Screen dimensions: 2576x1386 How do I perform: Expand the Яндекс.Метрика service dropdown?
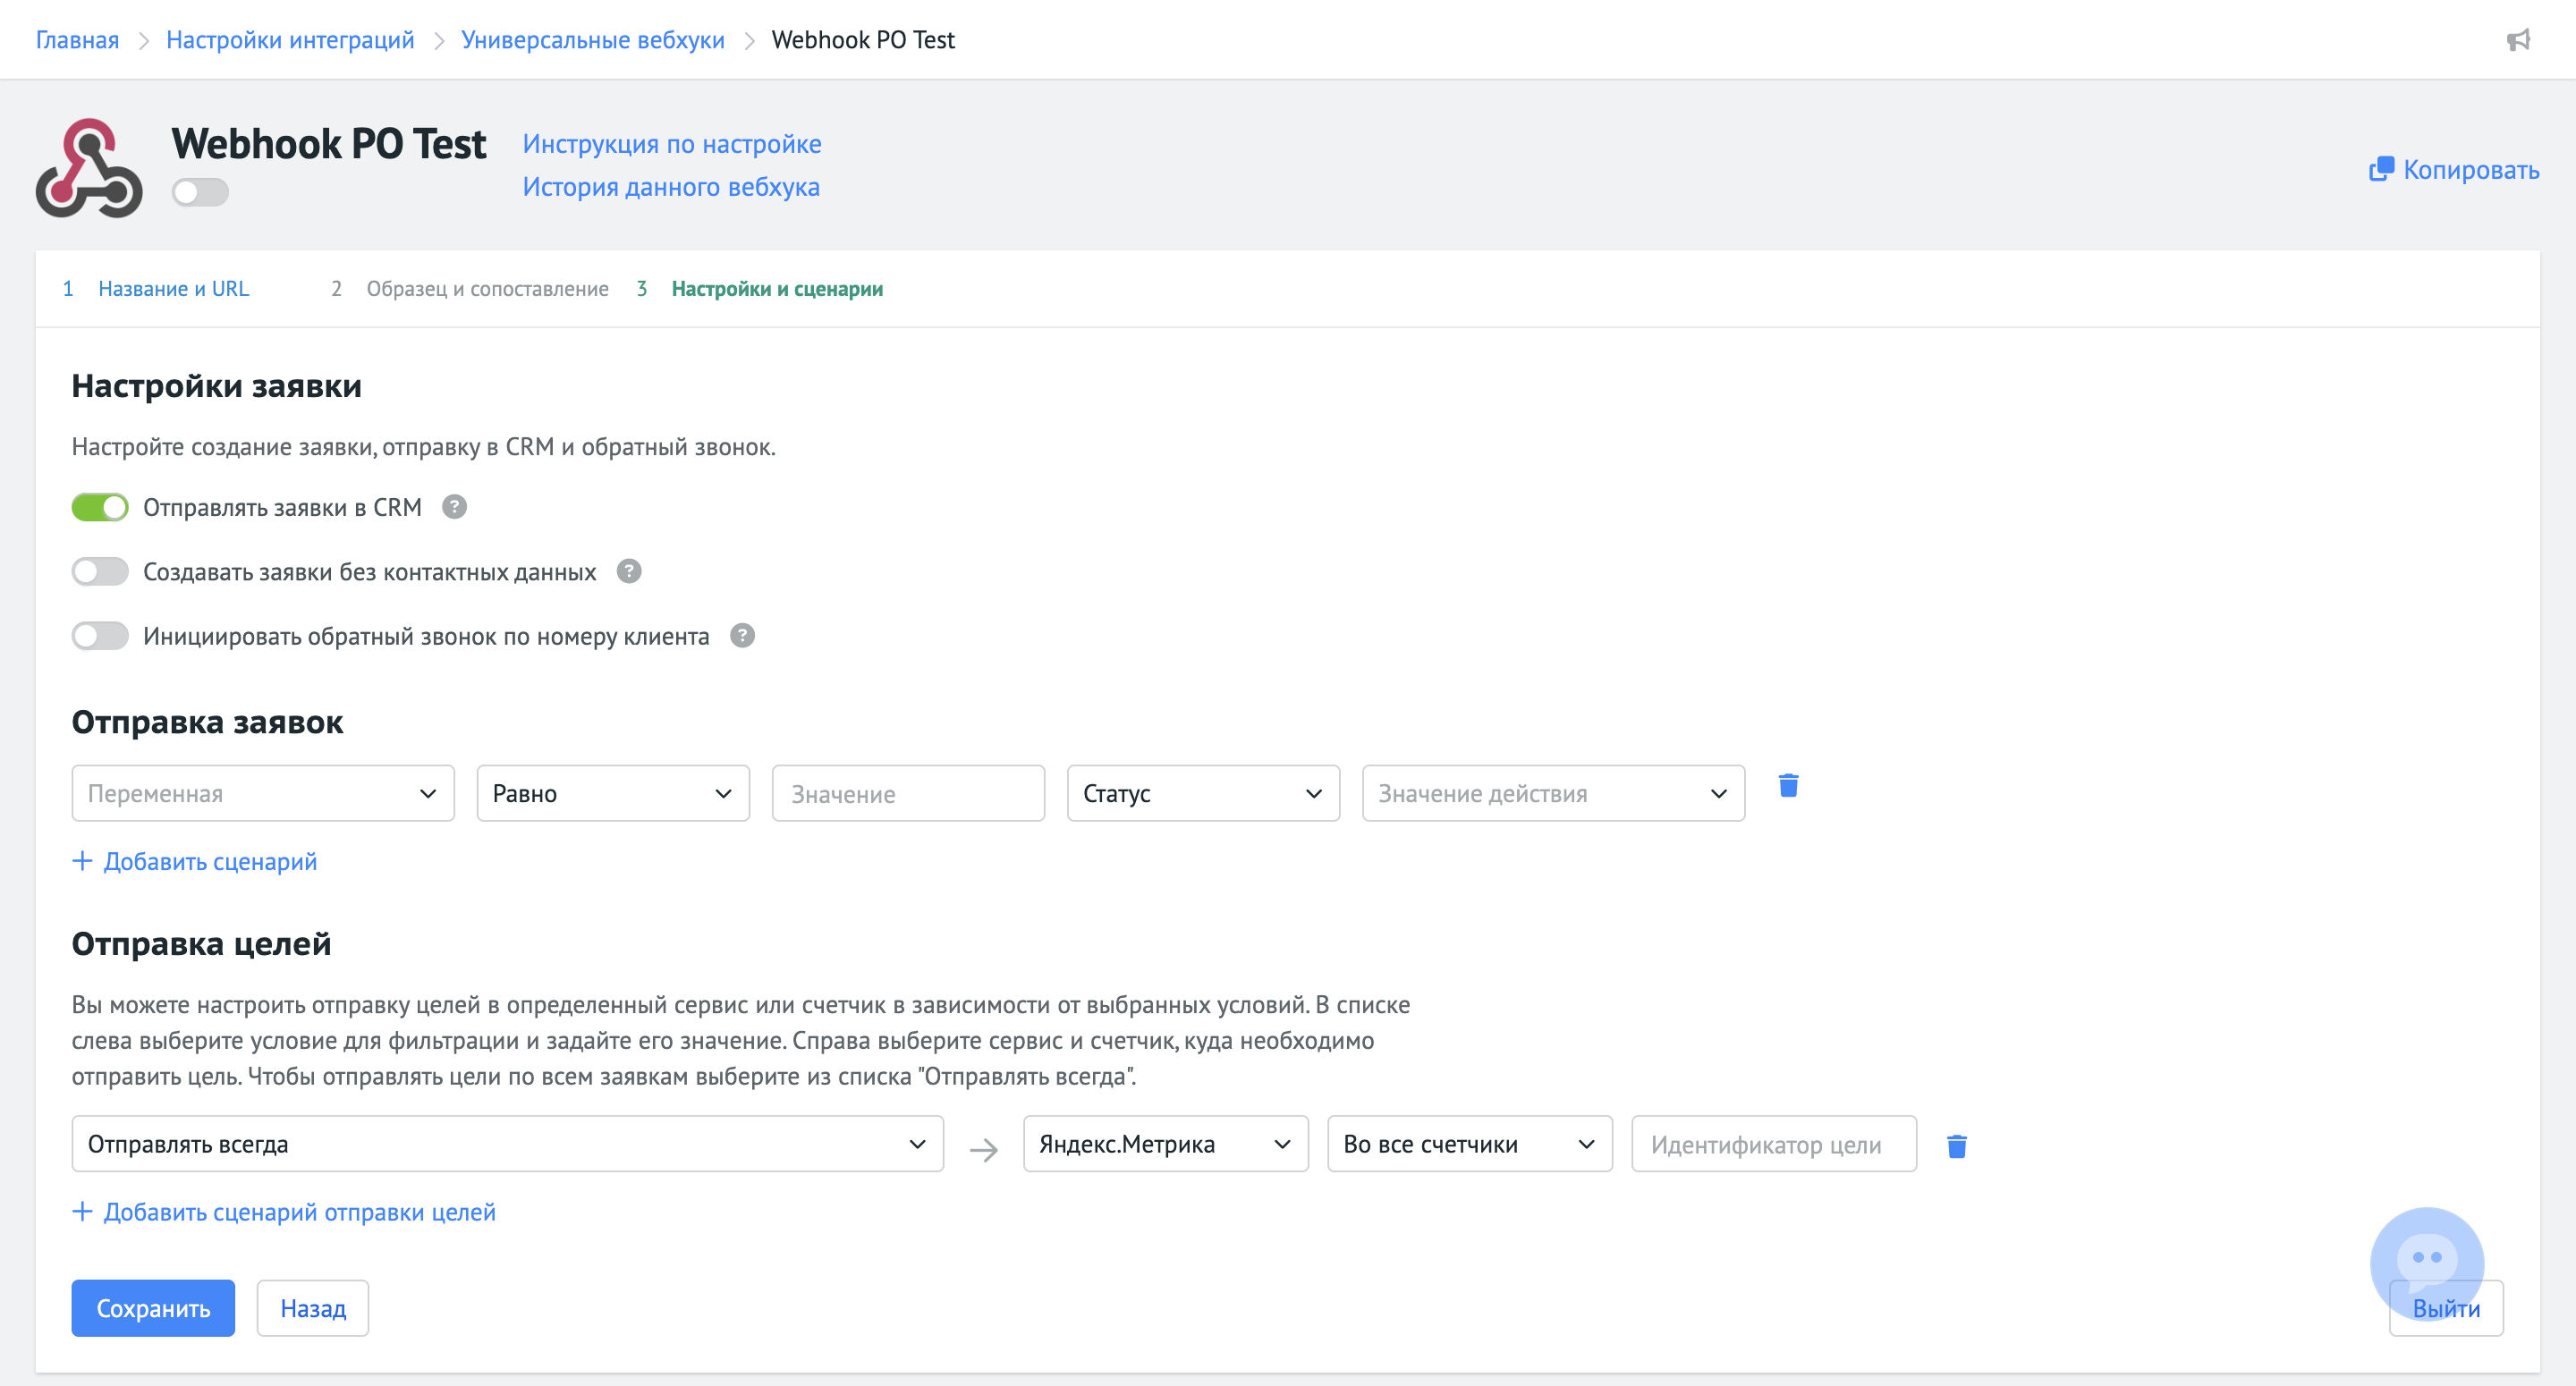[1165, 1144]
